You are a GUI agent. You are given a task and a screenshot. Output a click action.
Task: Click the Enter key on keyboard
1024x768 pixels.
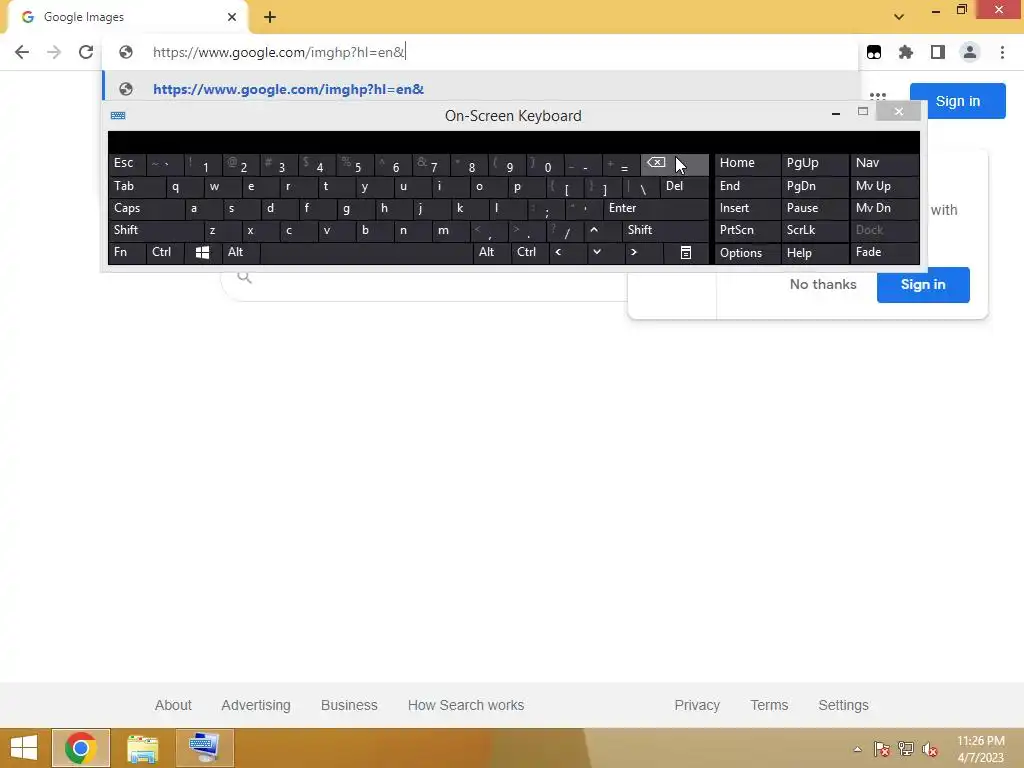[656, 208]
